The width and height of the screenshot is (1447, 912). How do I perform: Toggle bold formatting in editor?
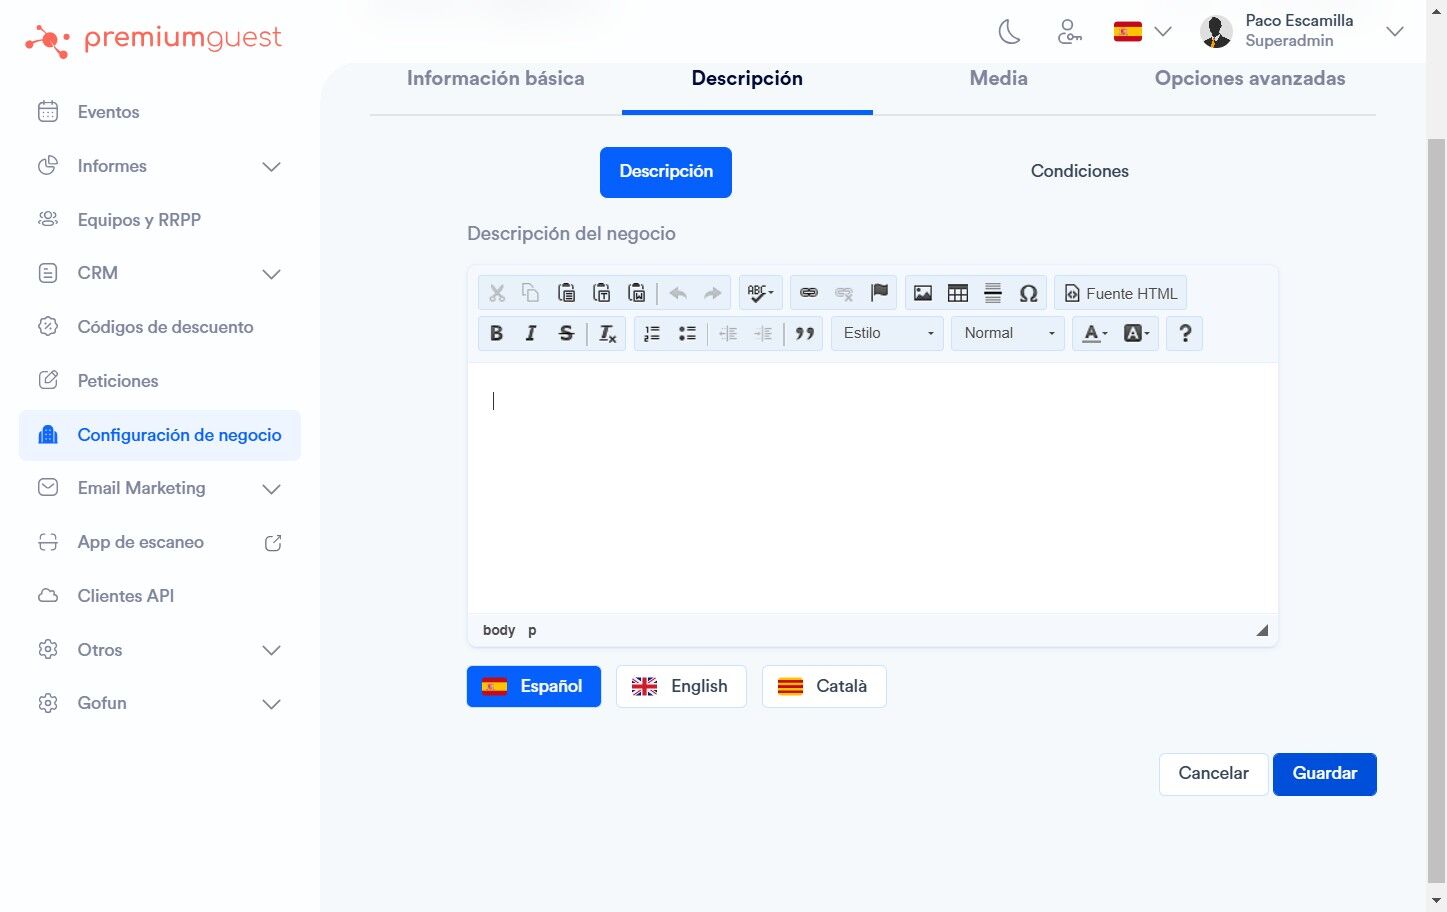pos(496,334)
